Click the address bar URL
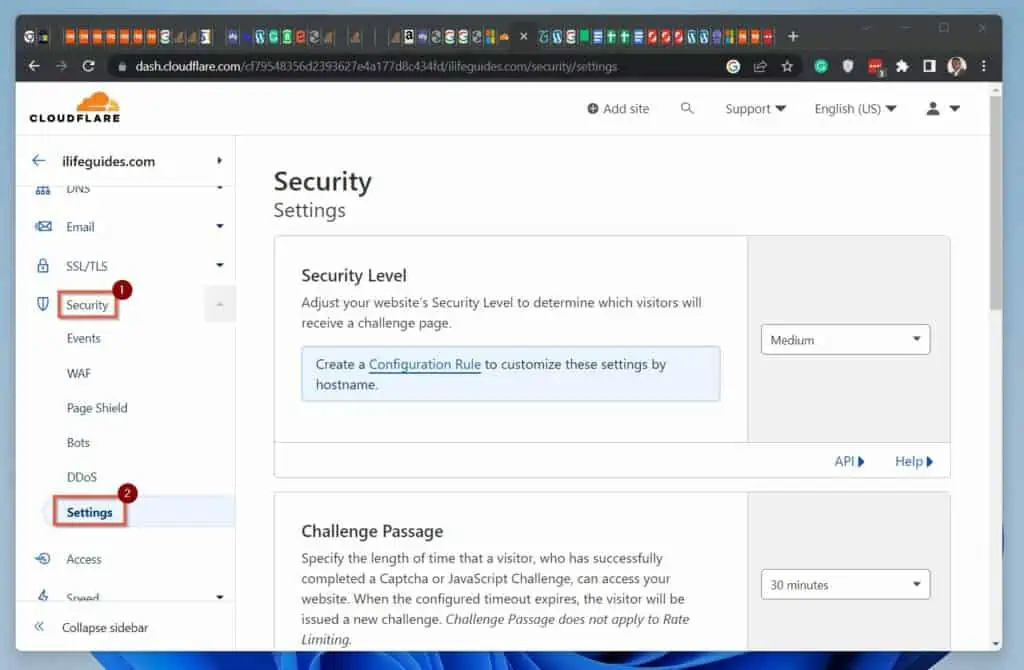The image size is (1024, 670). [x=376, y=66]
